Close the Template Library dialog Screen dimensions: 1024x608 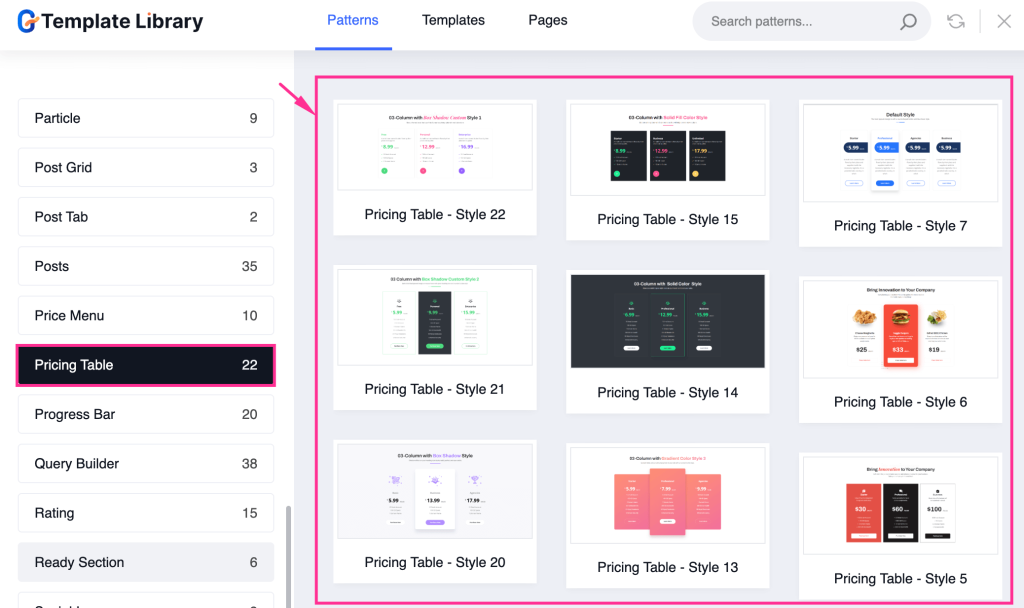pos(1004,22)
